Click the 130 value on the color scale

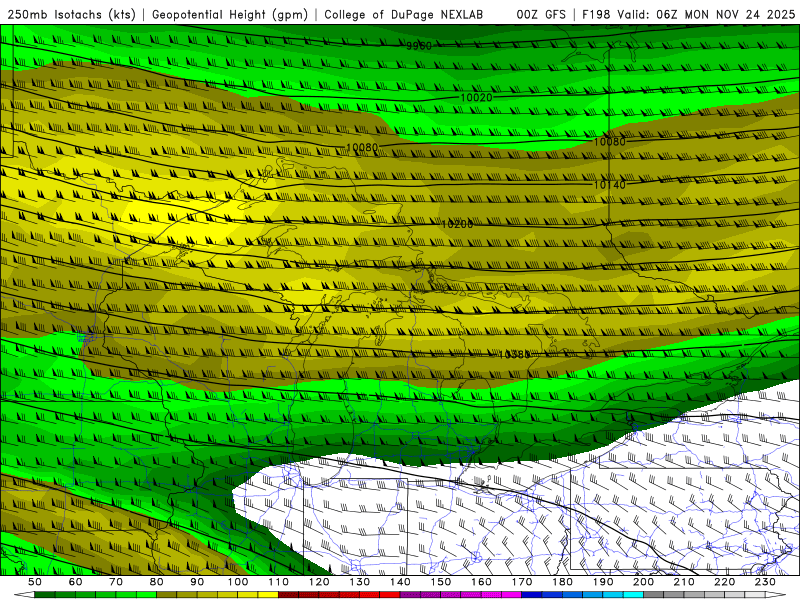[x=360, y=582]
